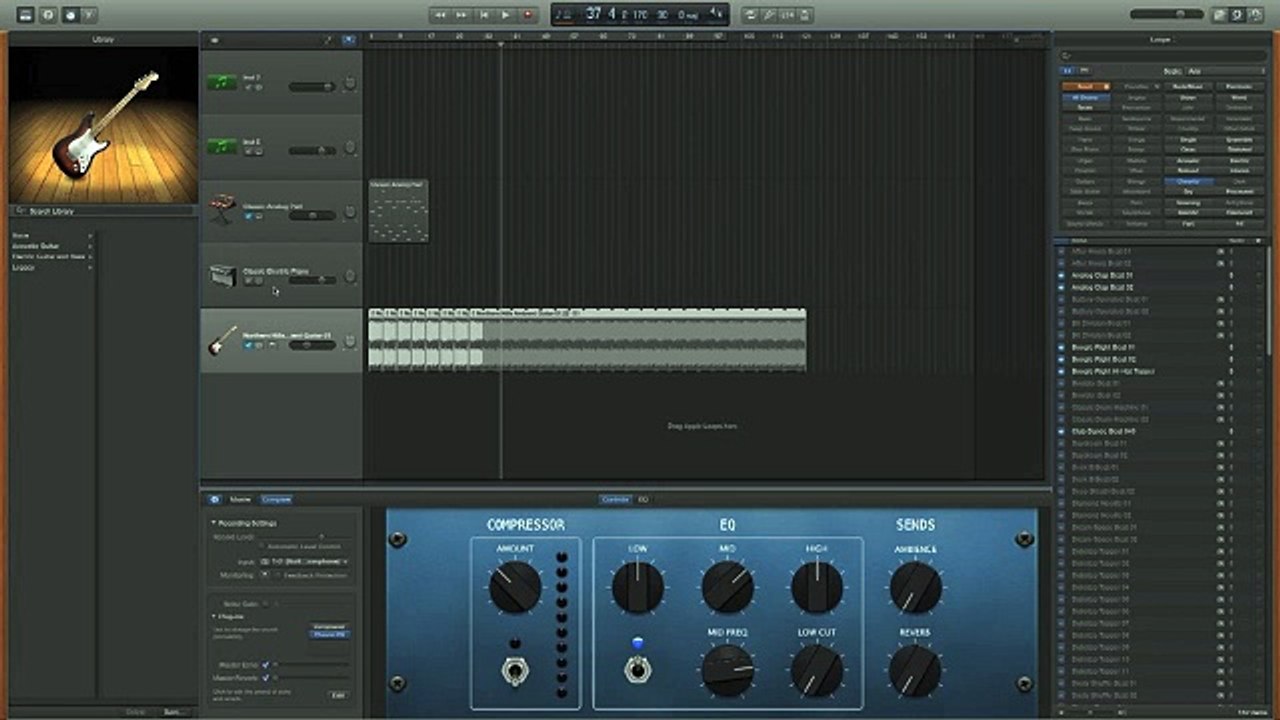
Task: Solo the guitar audio track
Action: (x=259, y=345)
